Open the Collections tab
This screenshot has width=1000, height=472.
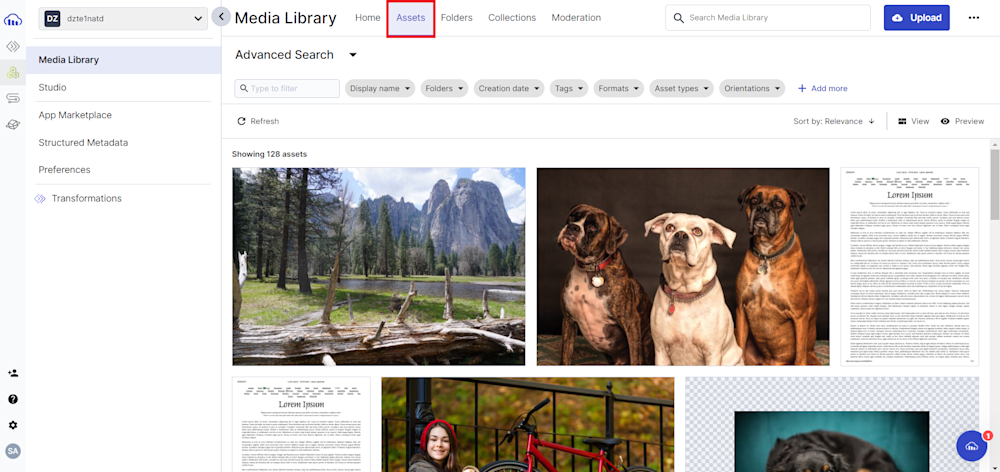tap(512, 18)
